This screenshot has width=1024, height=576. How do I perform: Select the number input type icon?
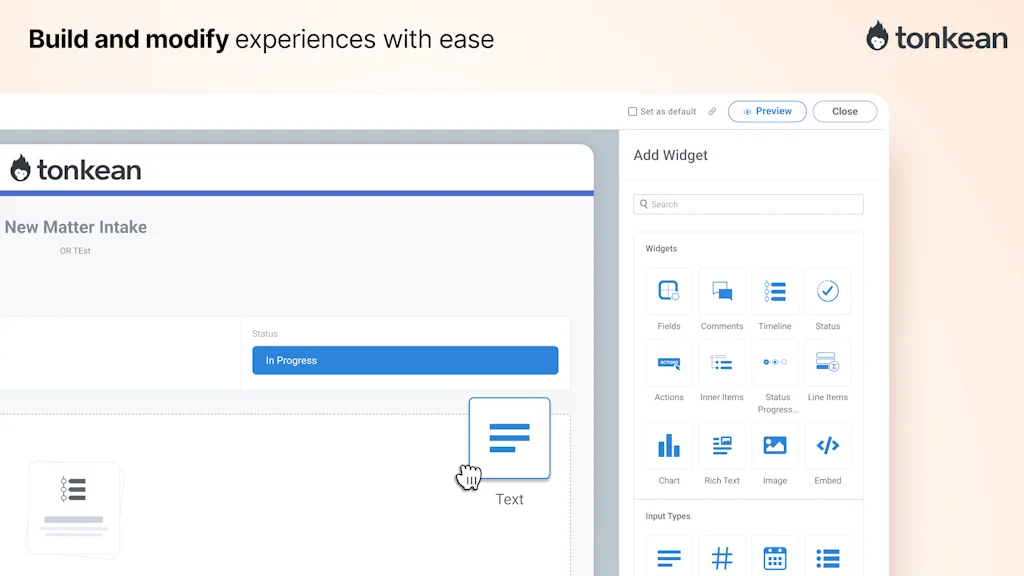(x=722, y=558)
